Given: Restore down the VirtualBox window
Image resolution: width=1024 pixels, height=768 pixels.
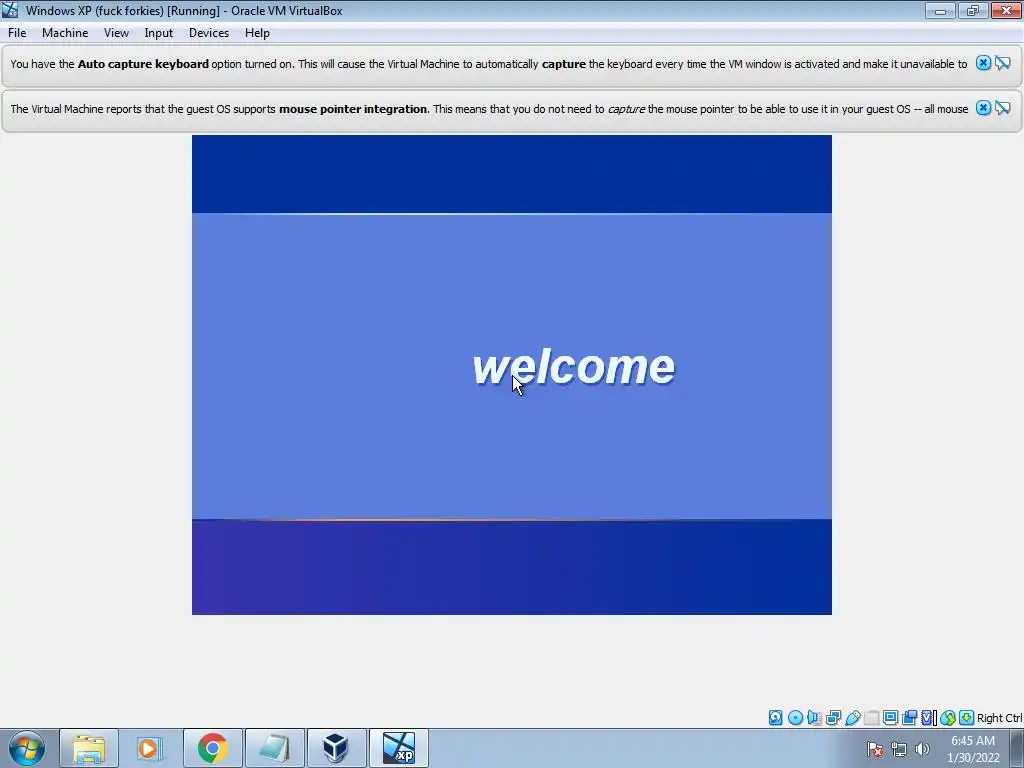Looking at the screenshot, I should (x=973, y=10).
